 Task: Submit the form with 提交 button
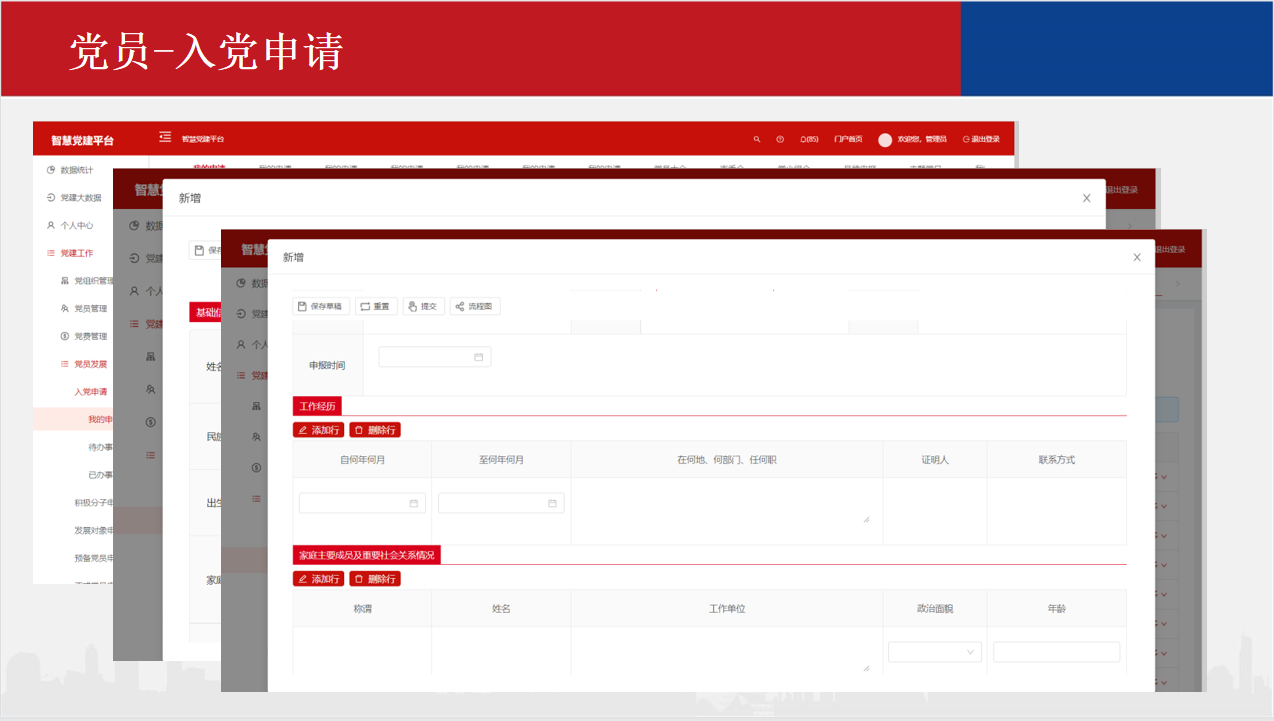(424, 306)
